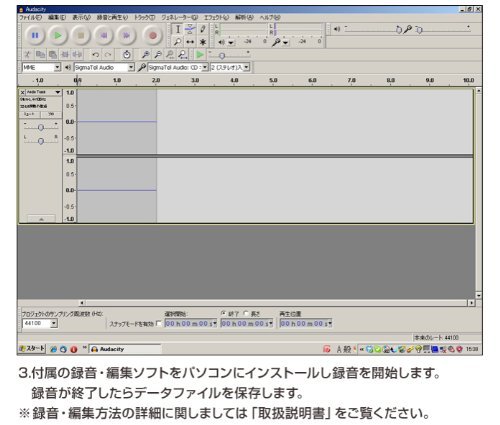Screen dimensions: 500x425
Task: Select the Envelope tool
Action: click(190, 29)
